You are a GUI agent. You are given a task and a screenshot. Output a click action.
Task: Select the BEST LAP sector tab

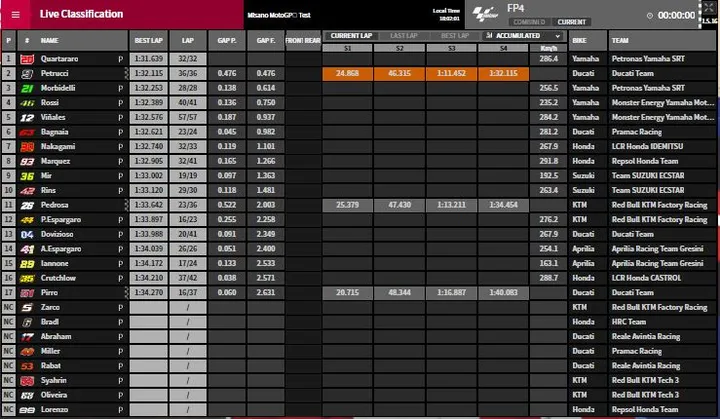455,36
